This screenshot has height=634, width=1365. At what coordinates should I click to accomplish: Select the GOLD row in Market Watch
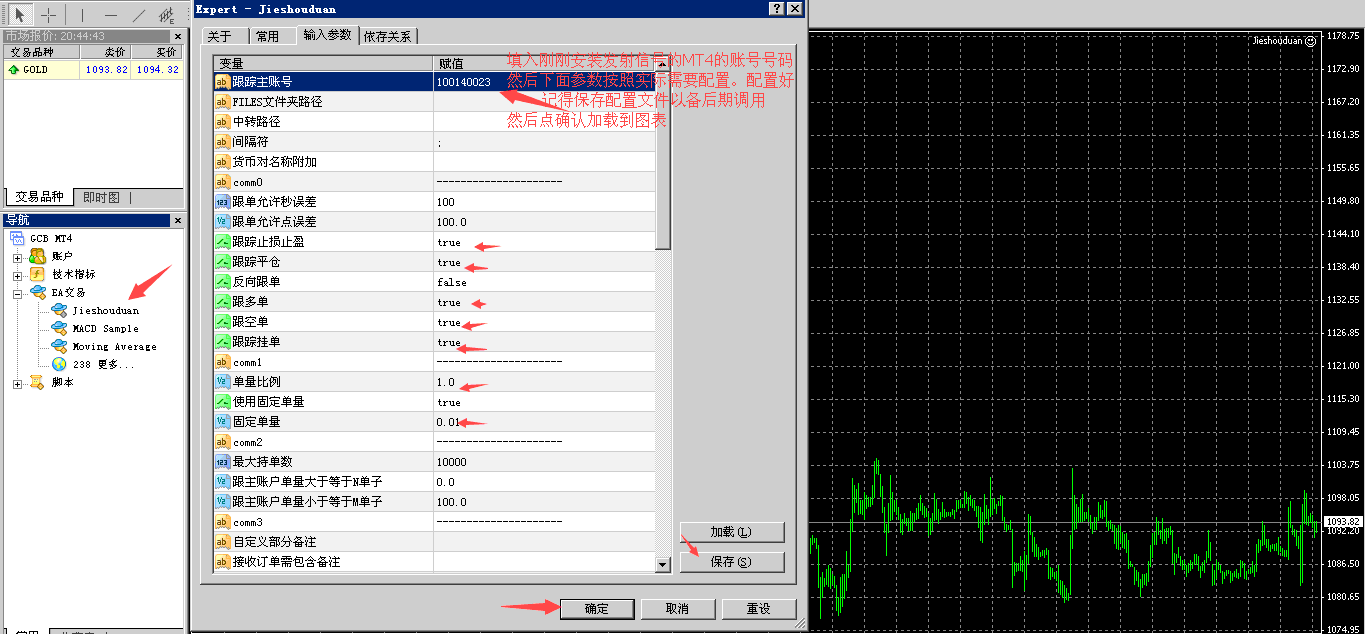[93, 70]
